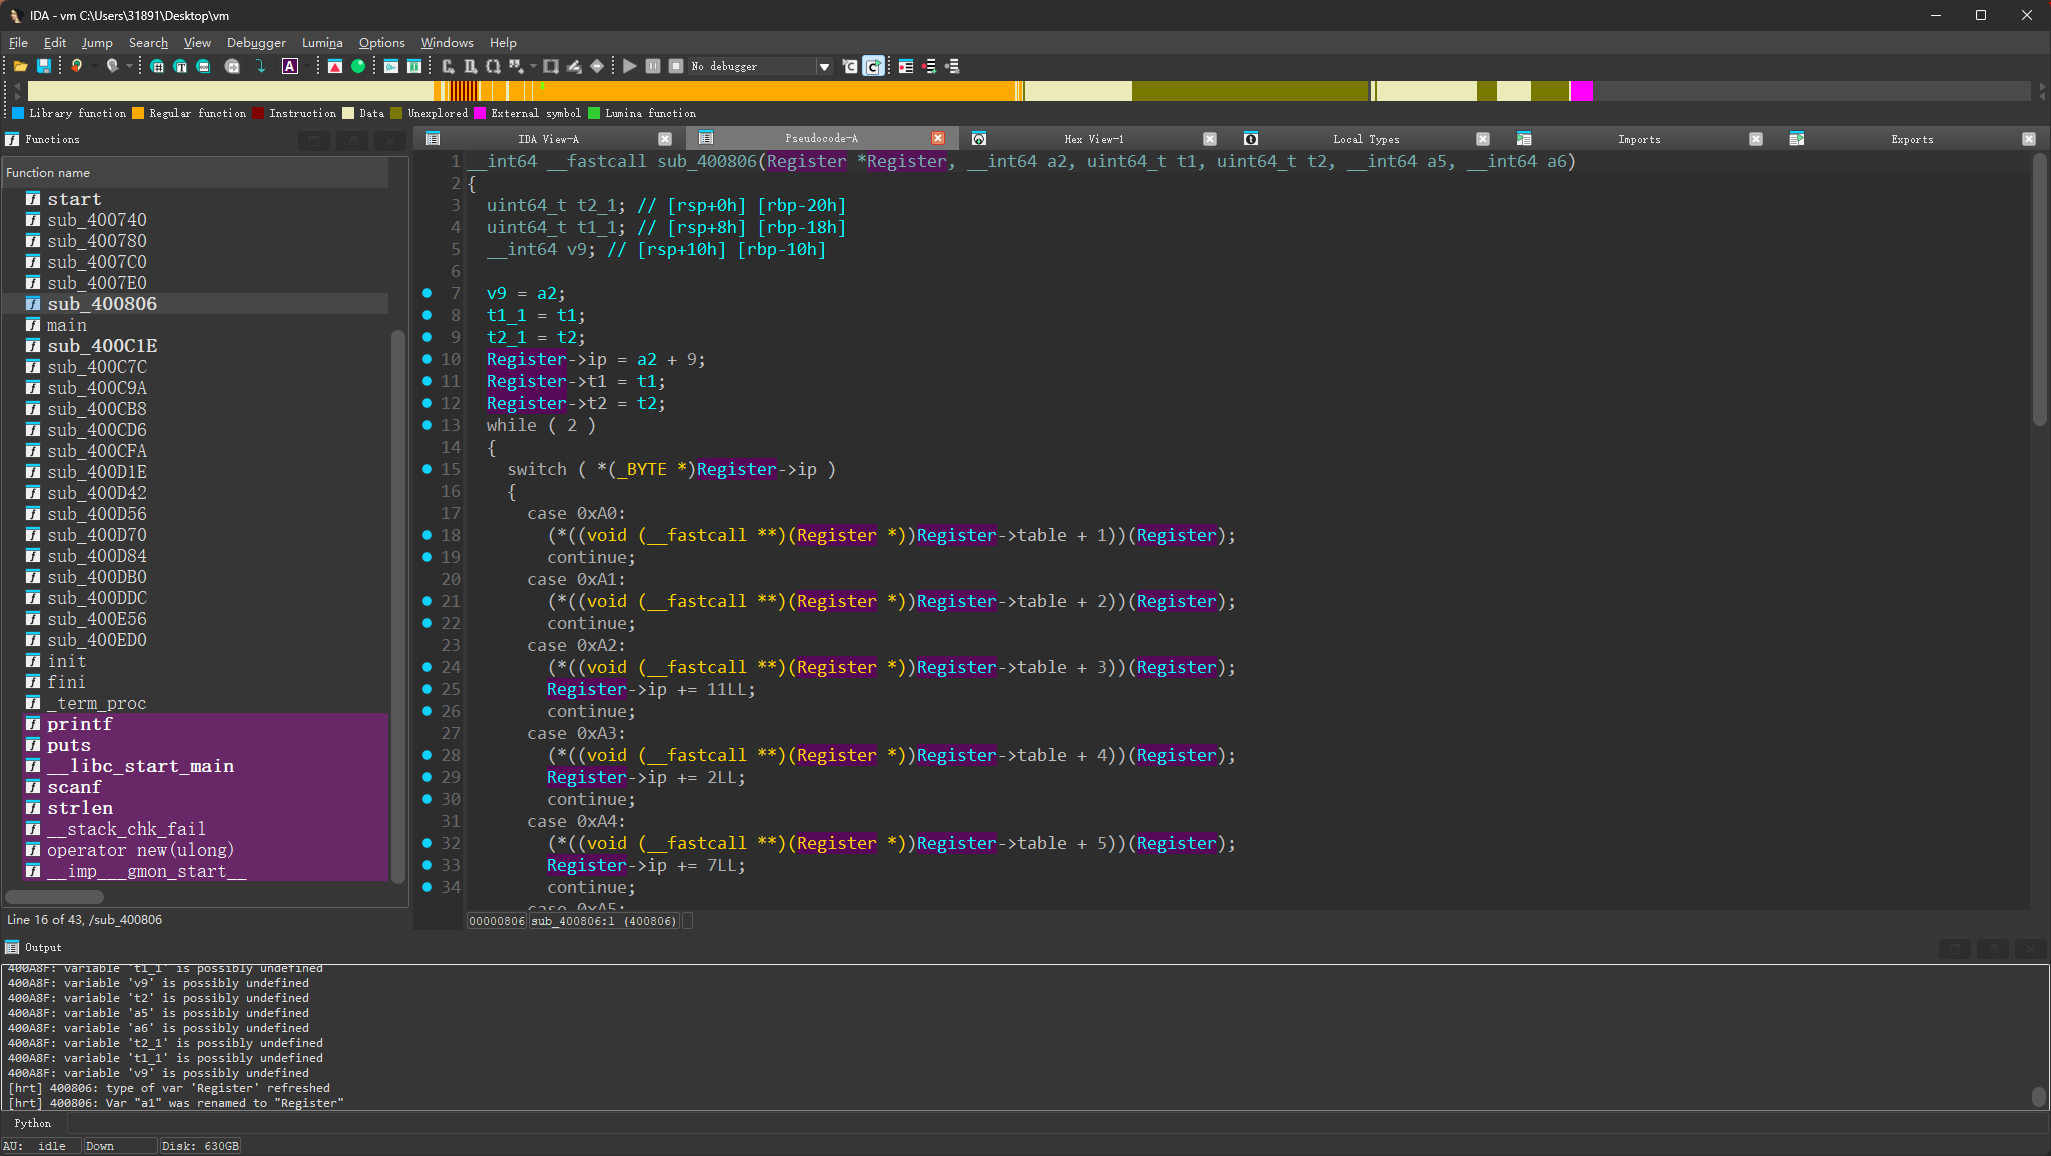2051x1156 pixels.
Task: Toggle breakpoint dot at line 10
Action: tap(427, 359)
